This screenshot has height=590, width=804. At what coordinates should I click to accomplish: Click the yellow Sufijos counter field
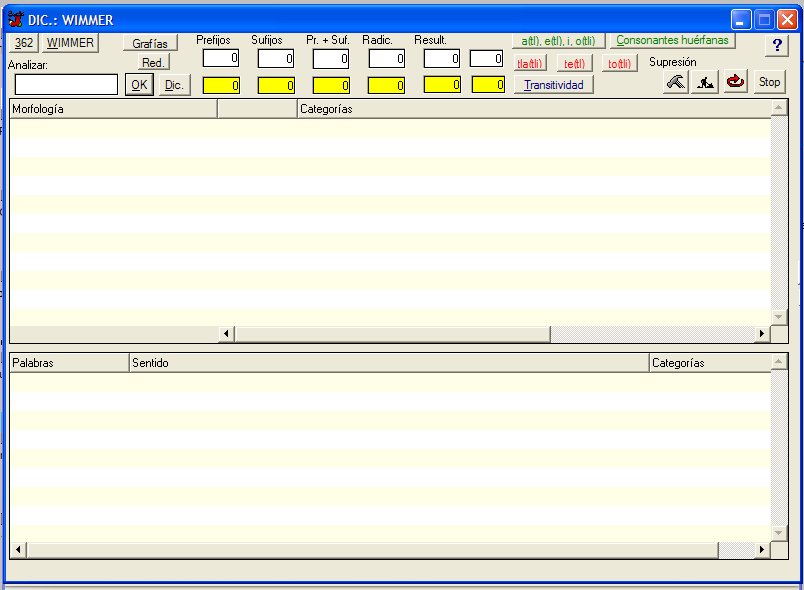click(x=276, y=86)
